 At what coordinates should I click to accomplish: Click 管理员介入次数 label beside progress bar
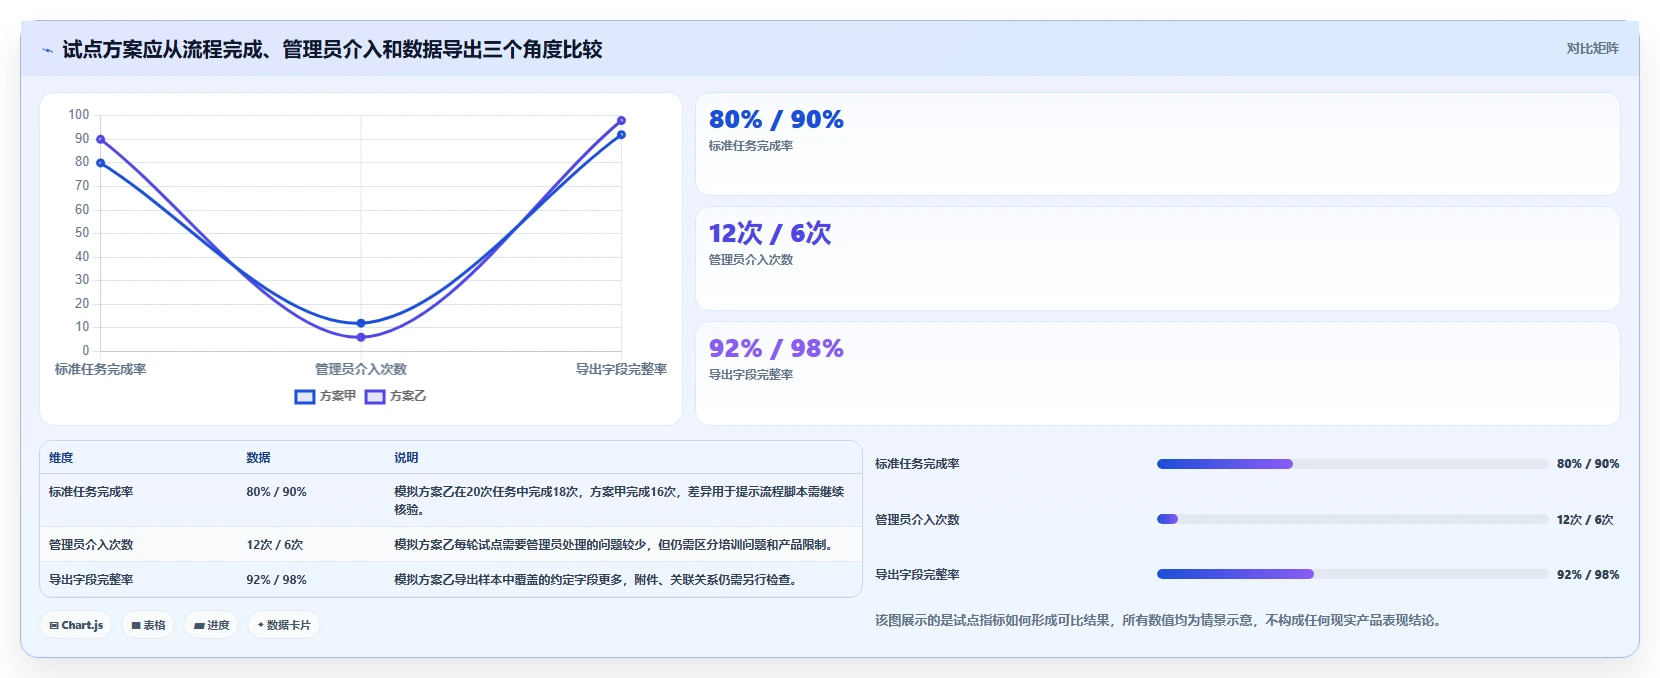coord(917,520)
